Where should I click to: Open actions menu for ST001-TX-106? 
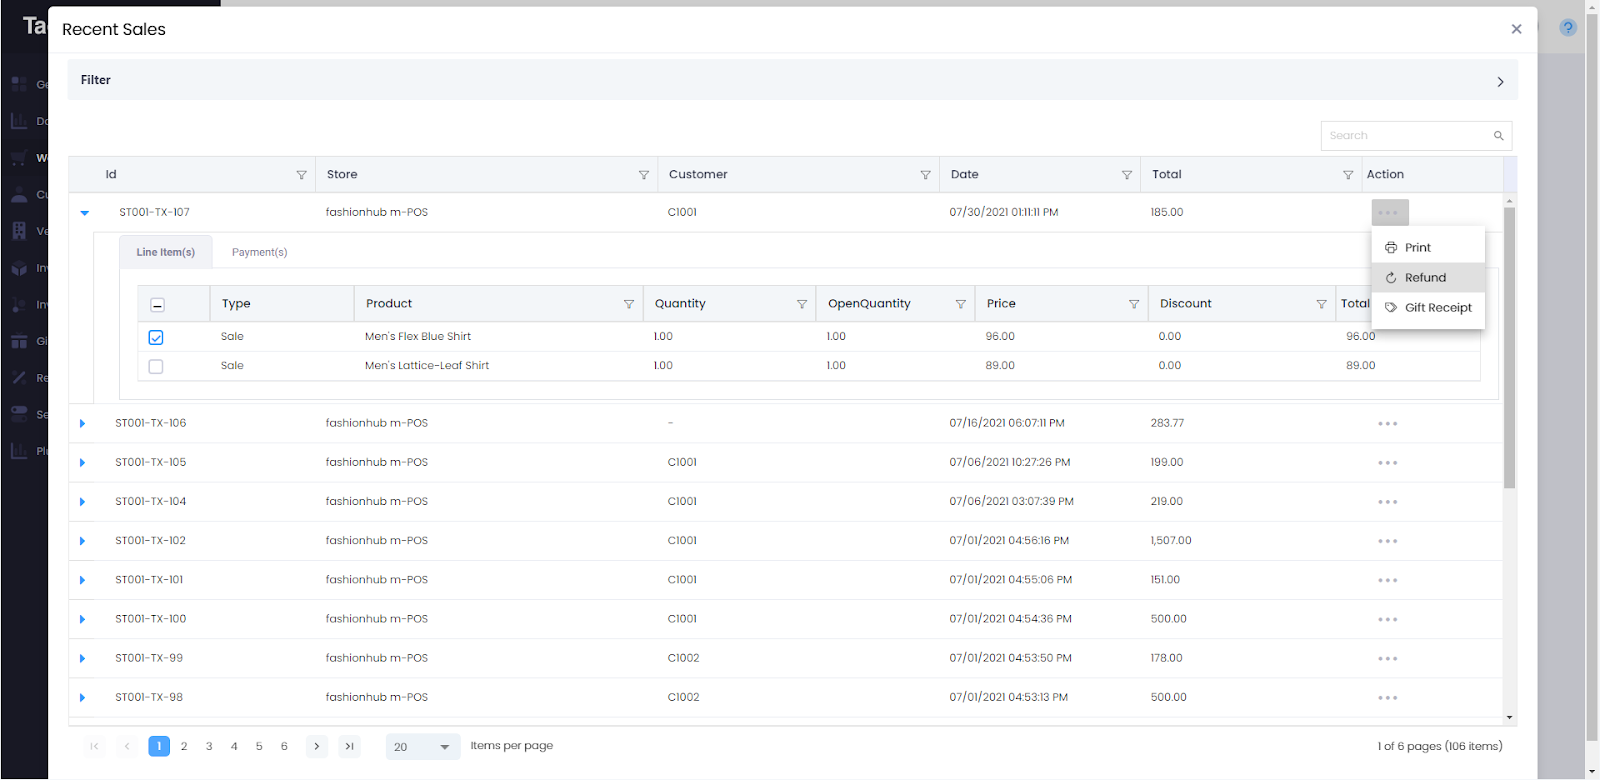pos(1387,424)
